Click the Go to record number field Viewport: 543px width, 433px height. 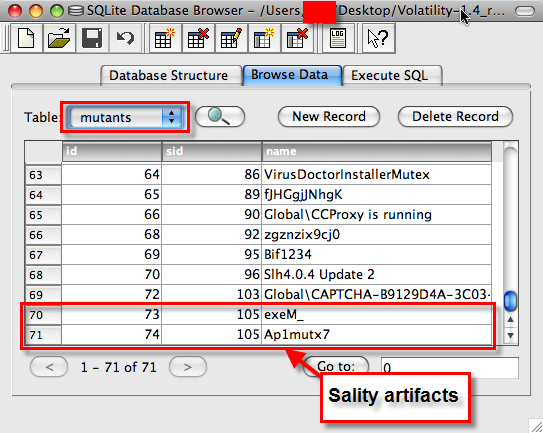pyautogui.click(x=449, y=368)
